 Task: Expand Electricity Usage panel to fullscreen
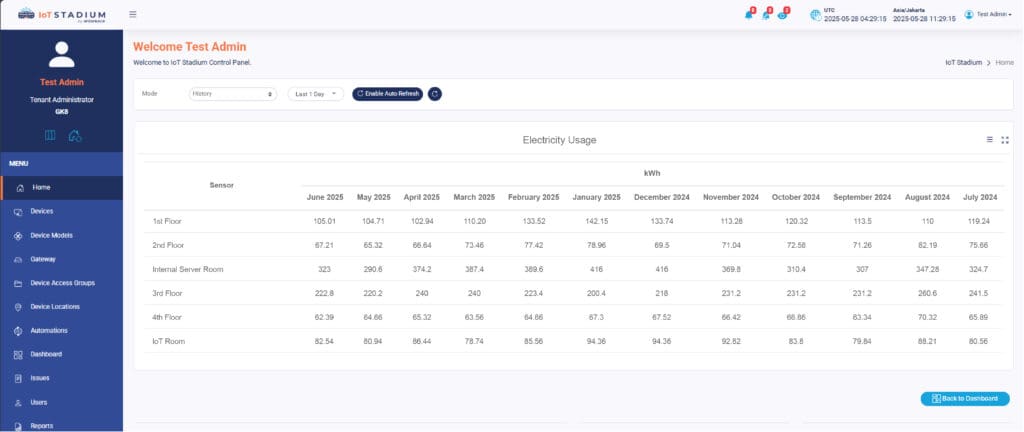pos(1004,140)
